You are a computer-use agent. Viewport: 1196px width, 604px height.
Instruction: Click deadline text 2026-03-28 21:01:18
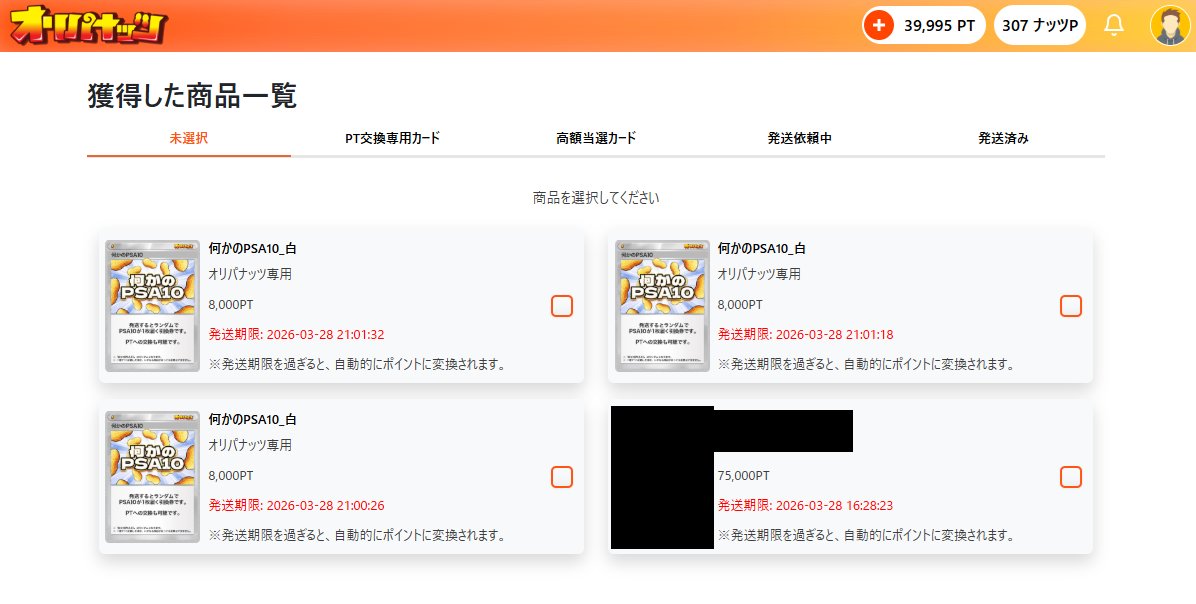coord(805,334)
